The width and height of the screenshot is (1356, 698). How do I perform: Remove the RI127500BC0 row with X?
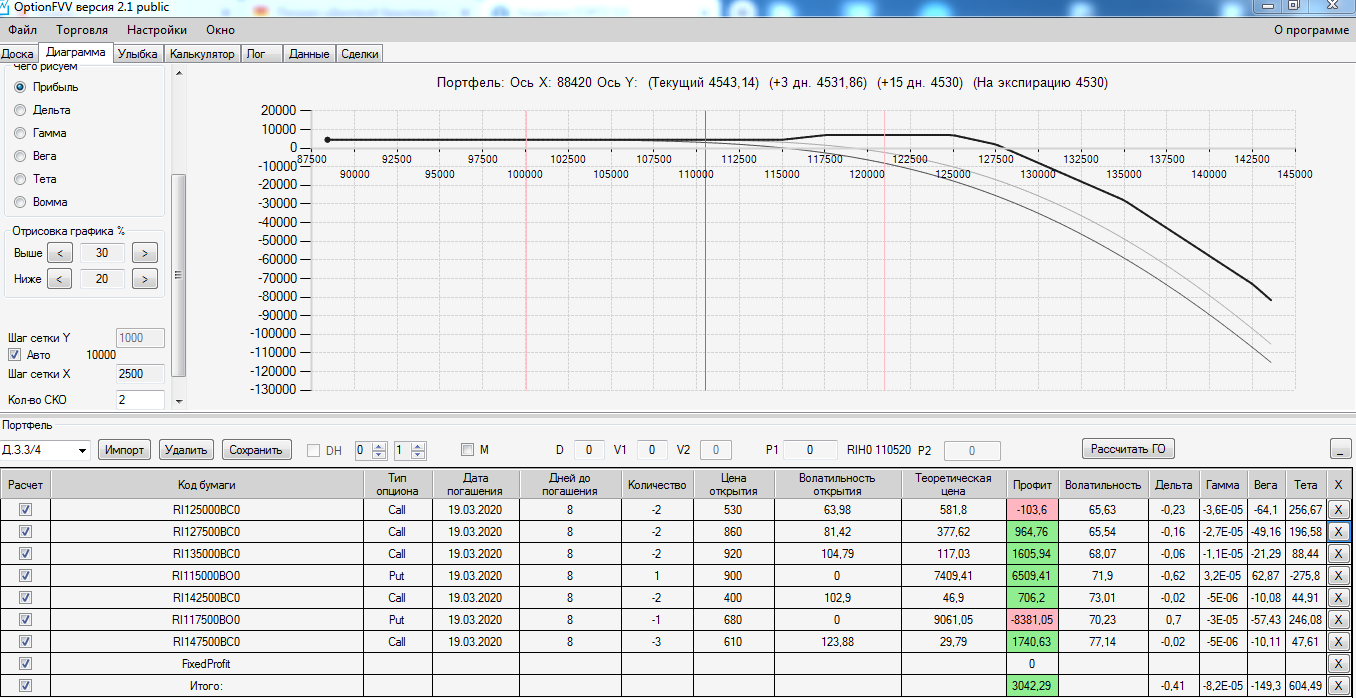[1339, 531]
